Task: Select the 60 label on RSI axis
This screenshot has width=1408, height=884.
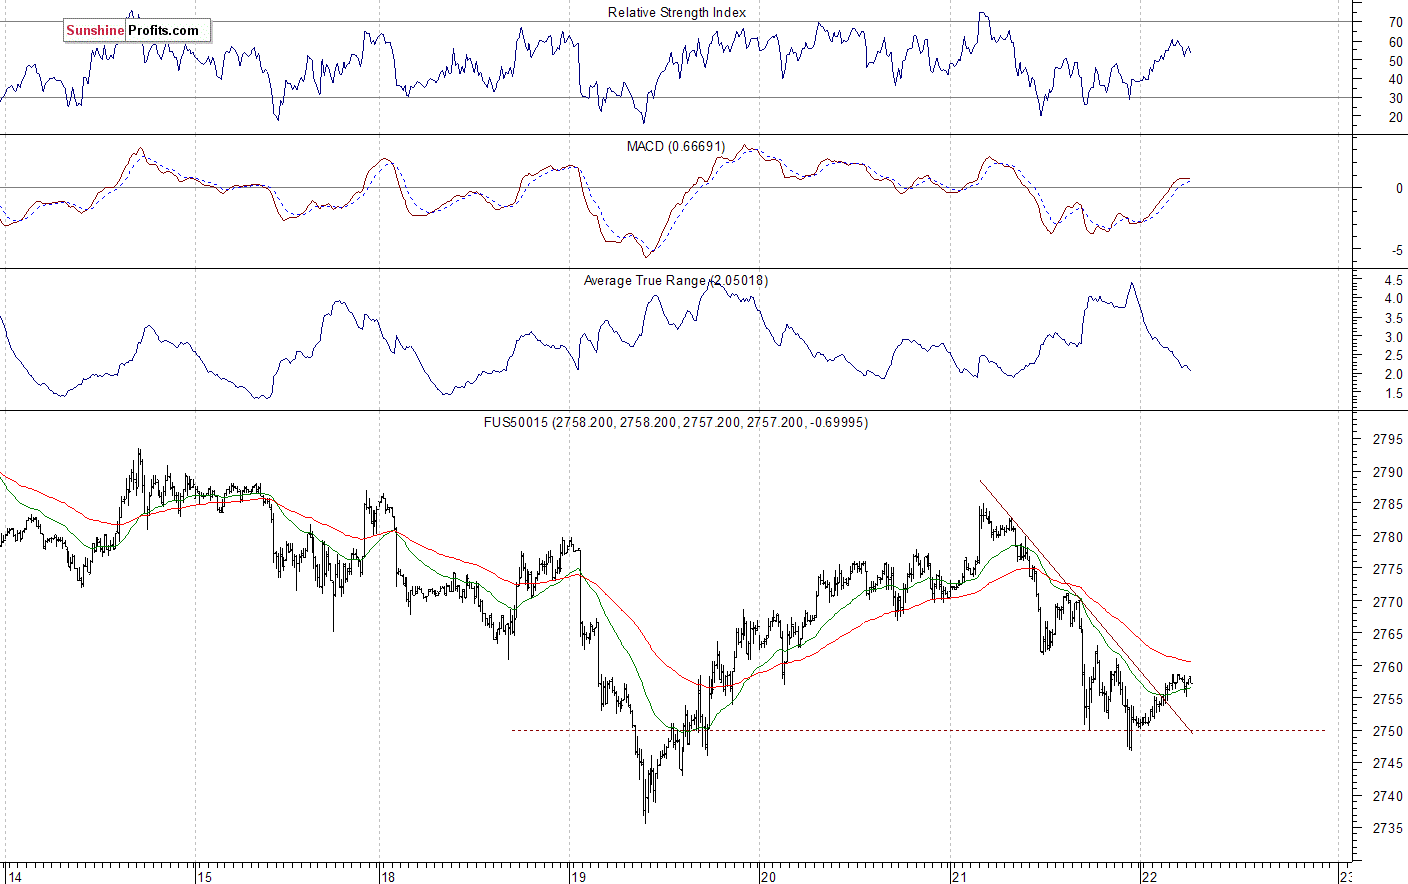Action: (1395, 42)
